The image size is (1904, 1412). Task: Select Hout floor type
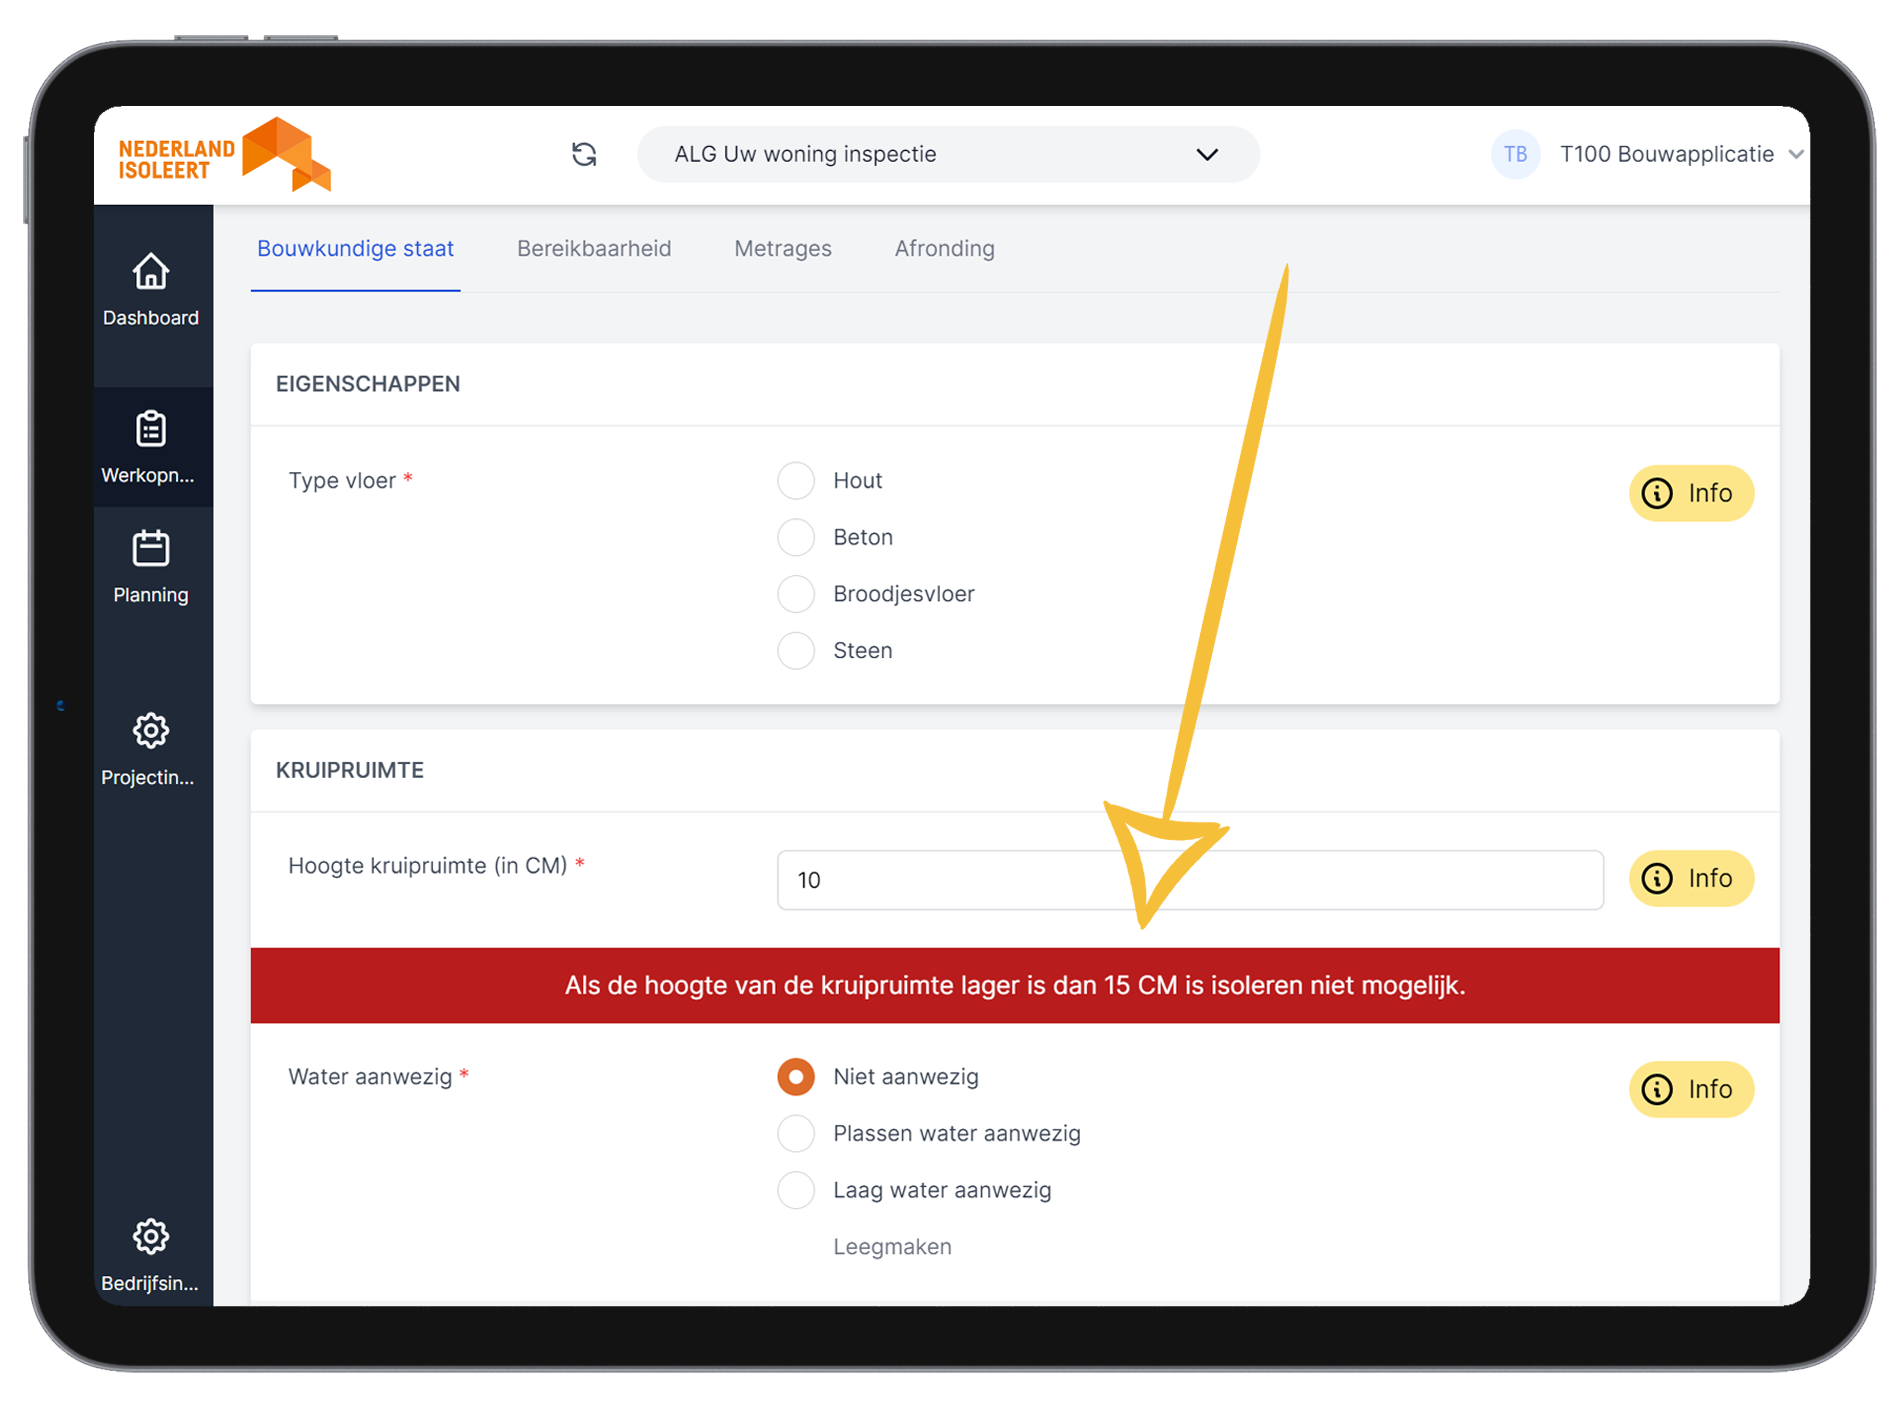pos(796,481)
